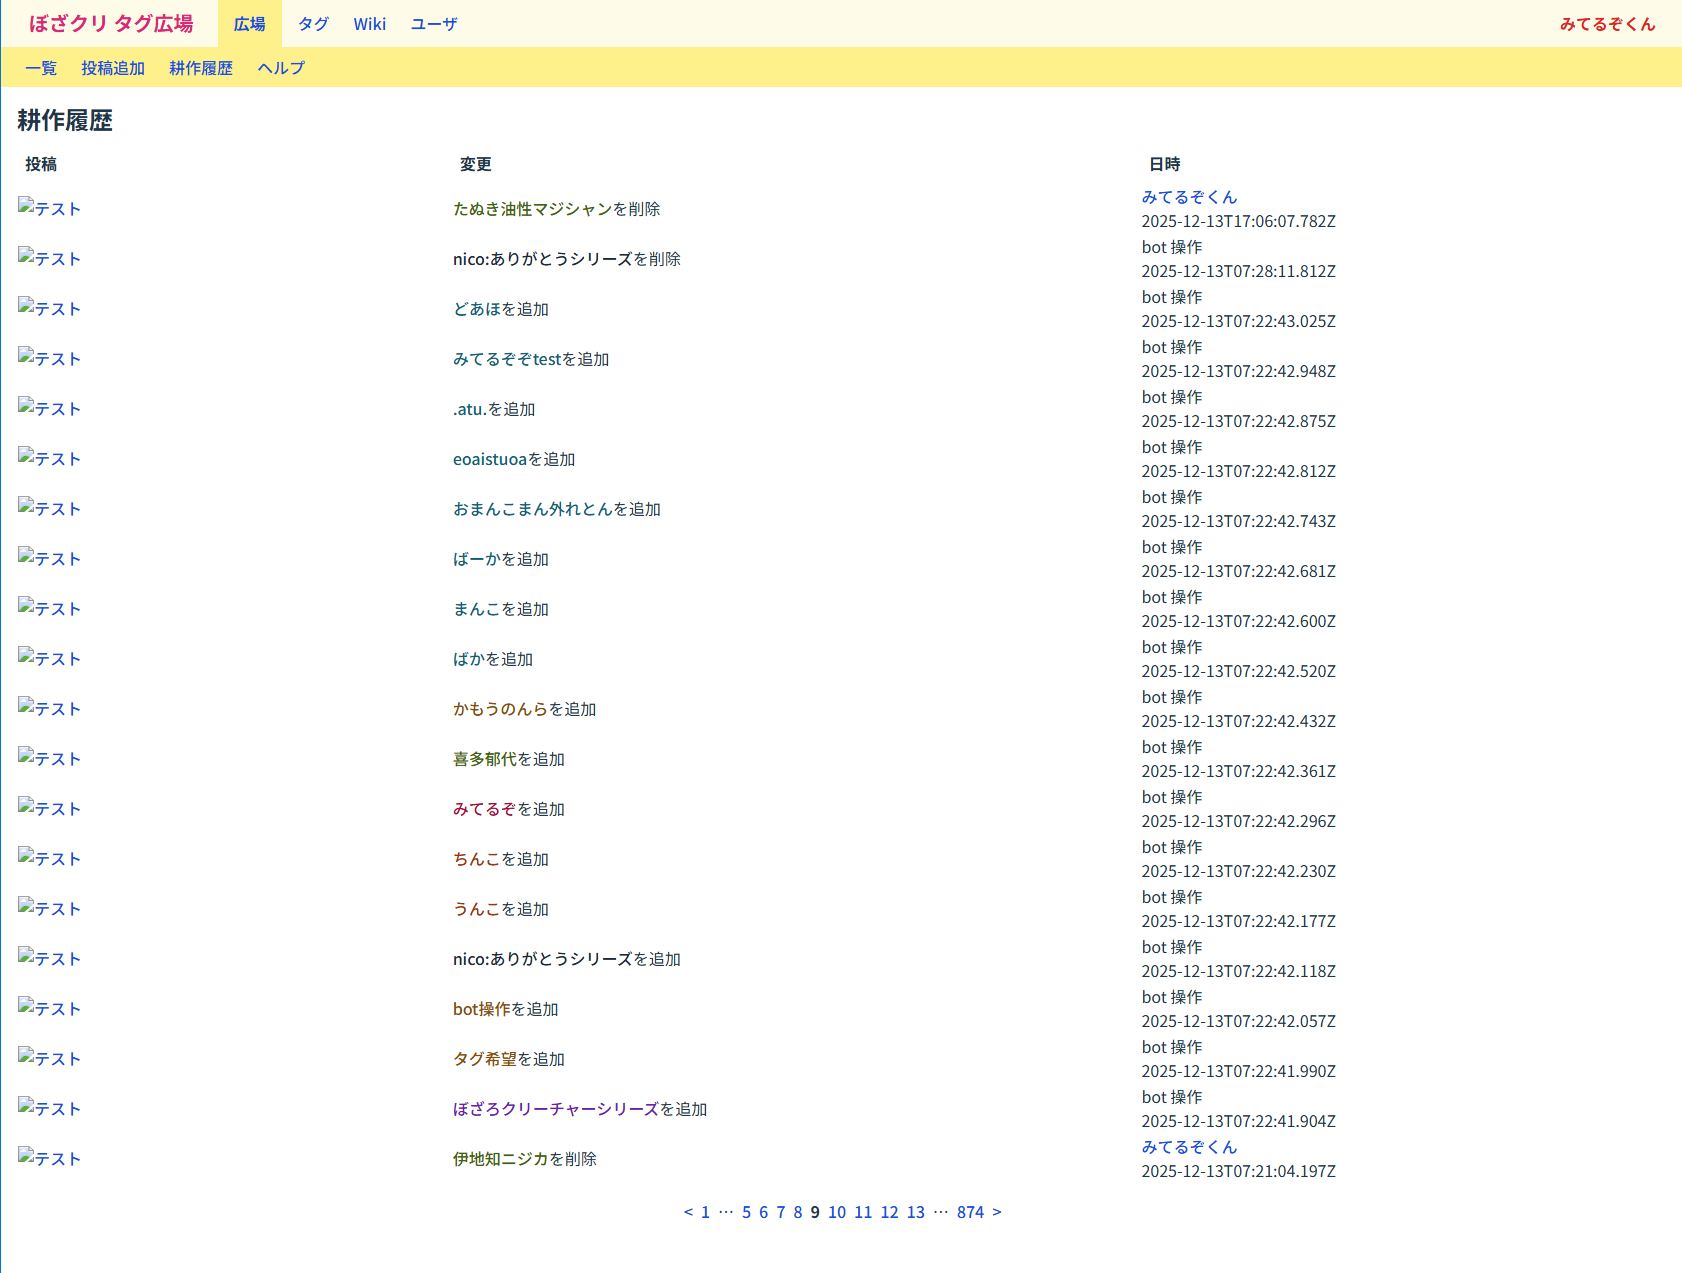Open thumbnail in the タグ希望 row
Viewport: 1682px width, 1273px height.
coord(49,1058)
